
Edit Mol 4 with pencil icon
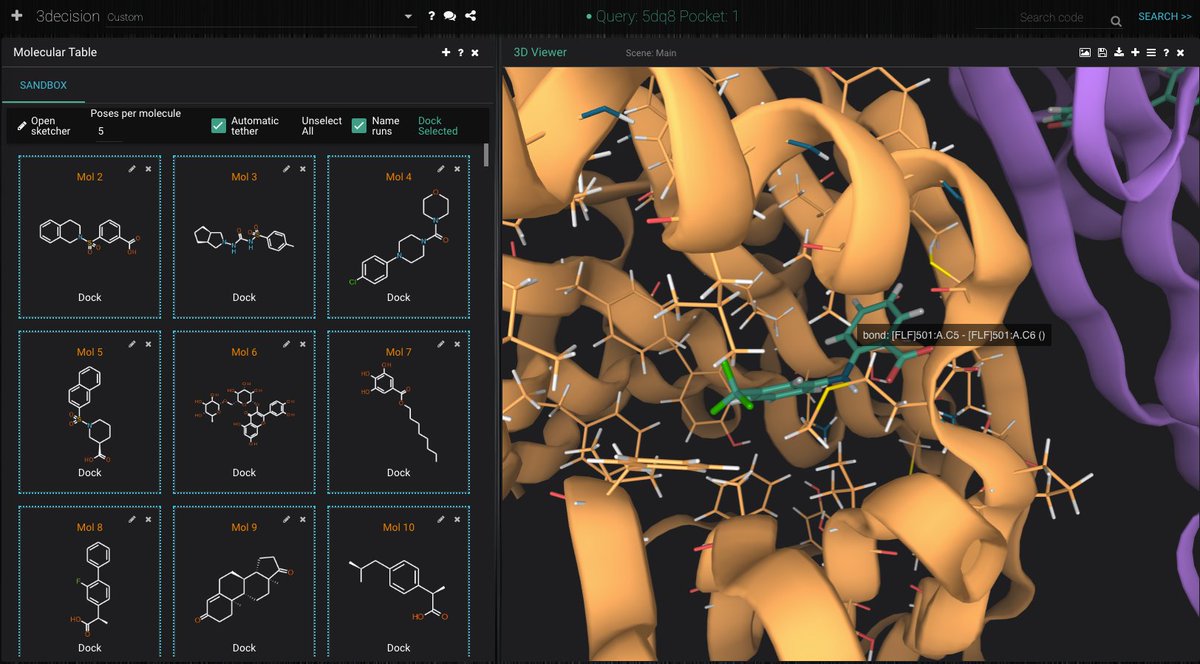pyautogui.click(x=441, y=169)
